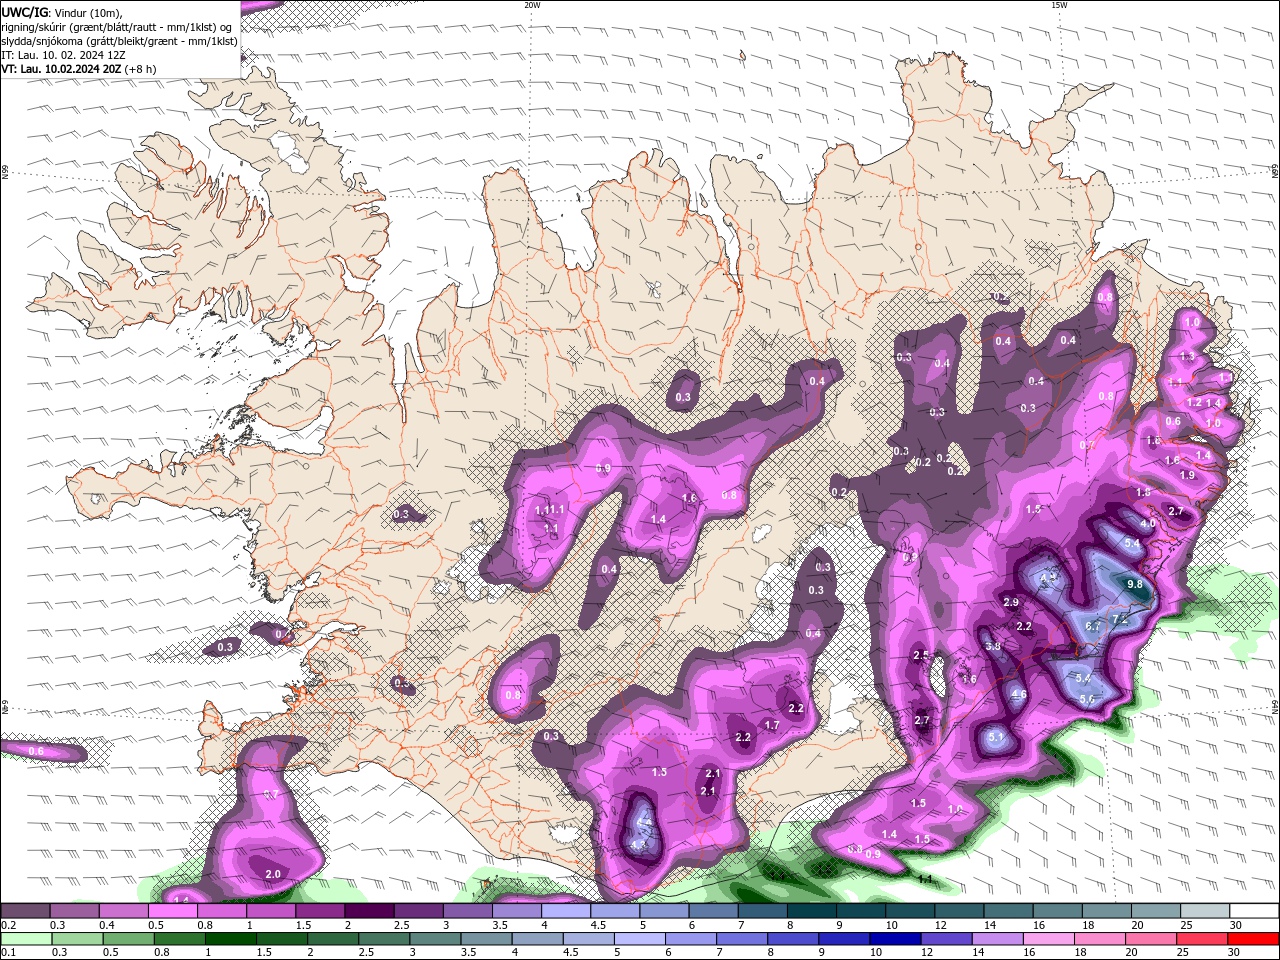Click the '20W' longitude label
1280x960 pixels.
[533, 5]
